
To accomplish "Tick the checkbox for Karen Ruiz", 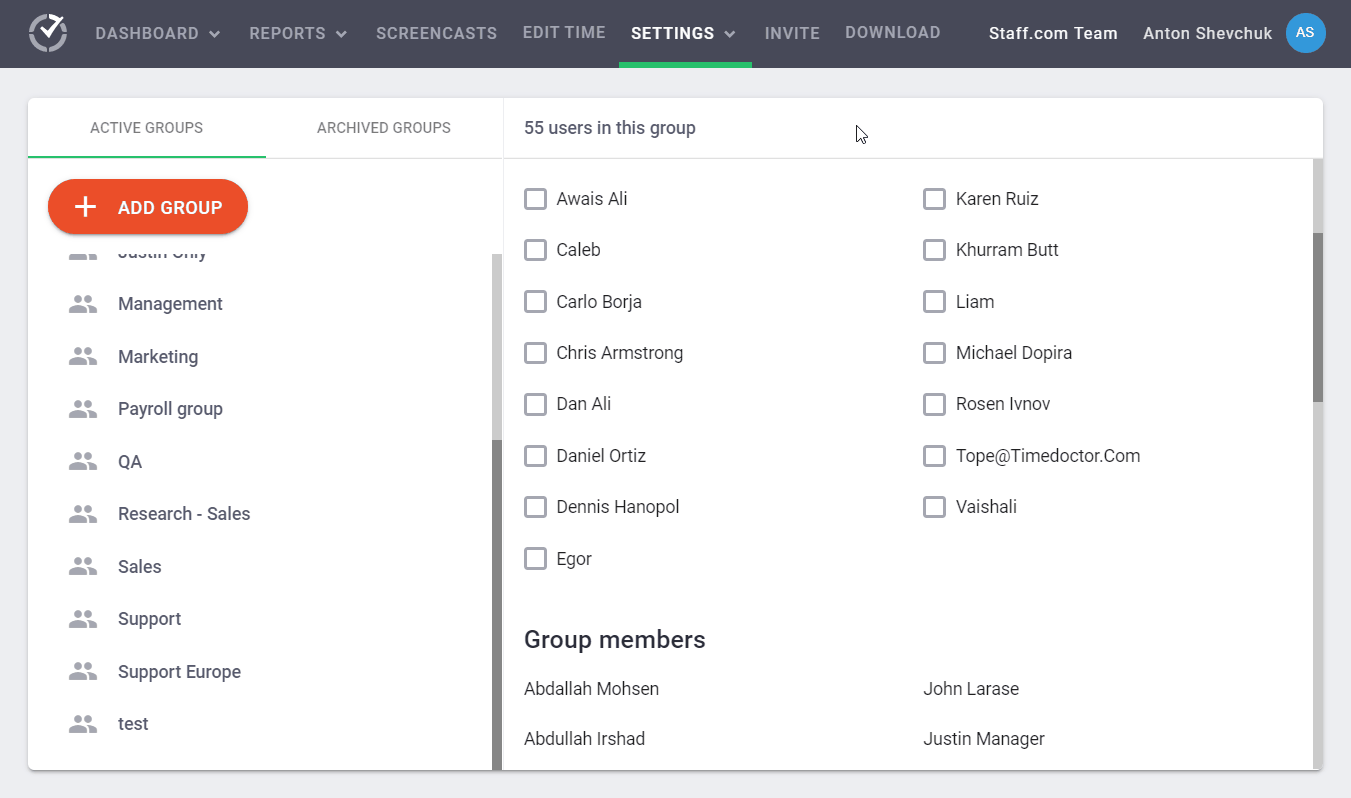I will click(935, 199).
